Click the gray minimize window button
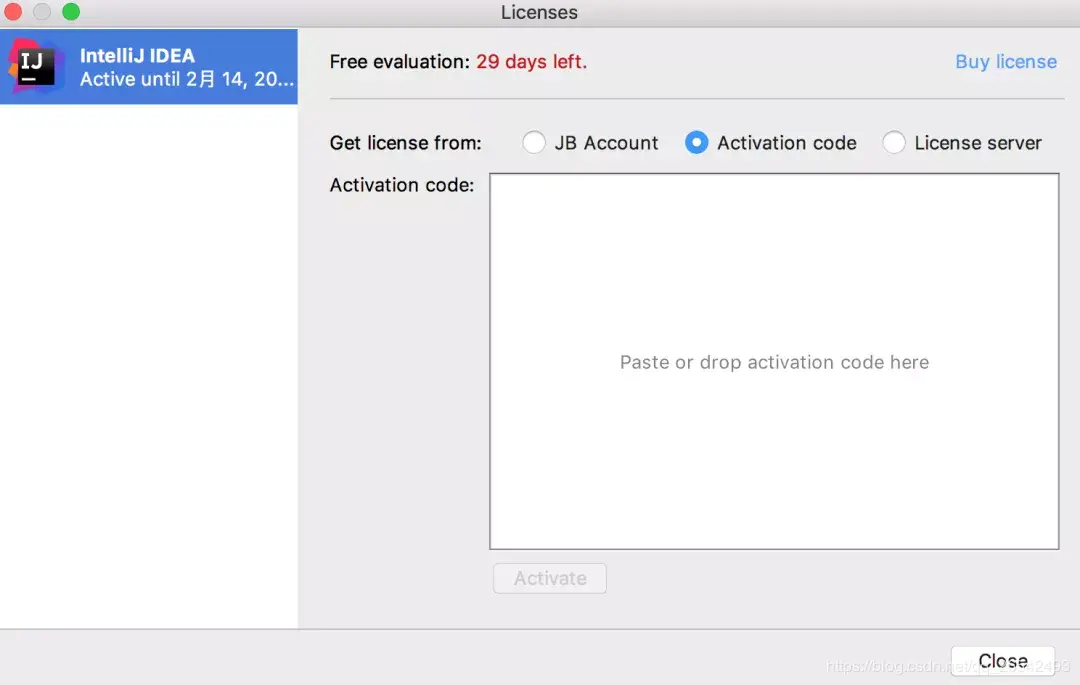 42,12
